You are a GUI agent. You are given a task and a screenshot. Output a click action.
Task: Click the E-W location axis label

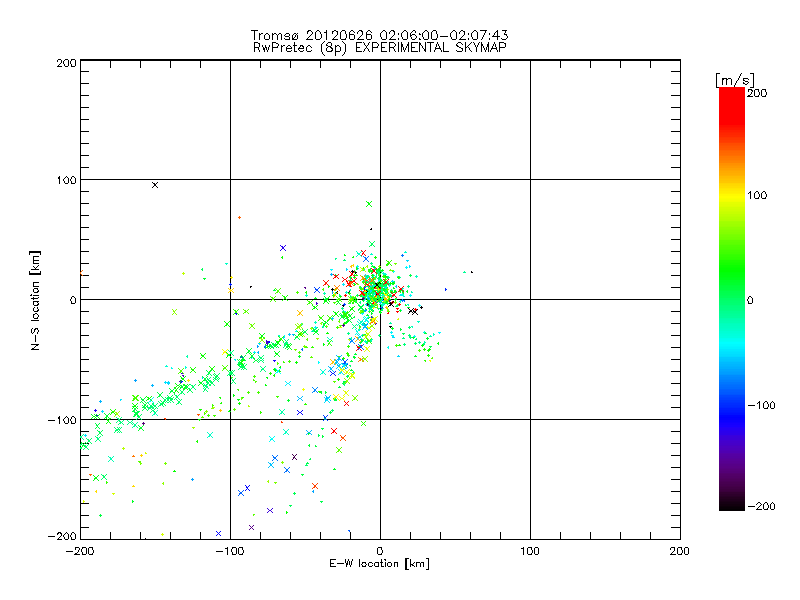(379, 565)
